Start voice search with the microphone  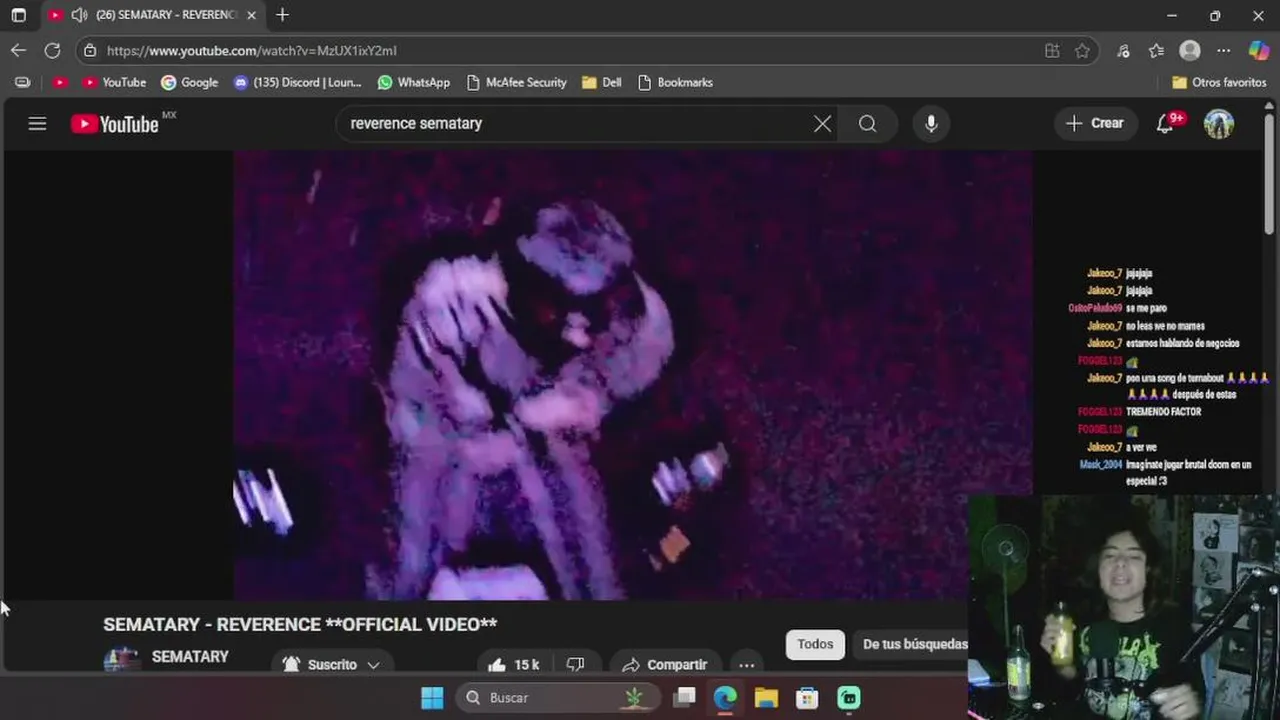931,124
